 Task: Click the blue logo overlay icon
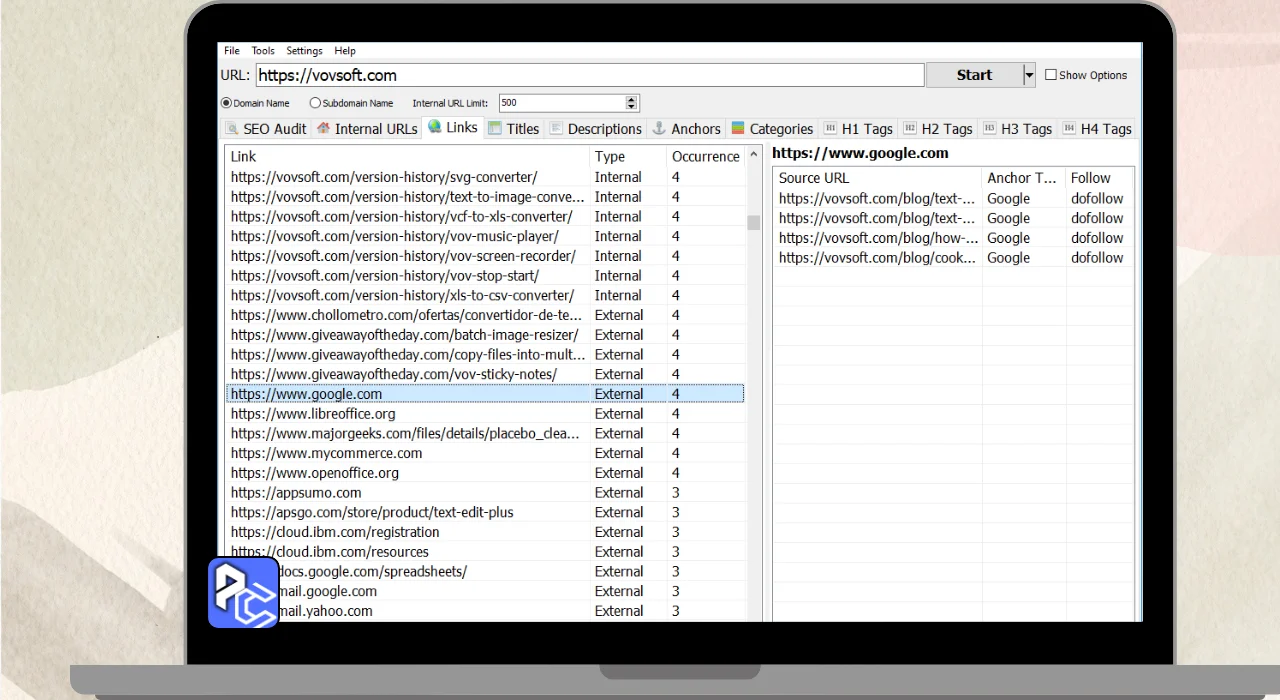coord(243,592)
